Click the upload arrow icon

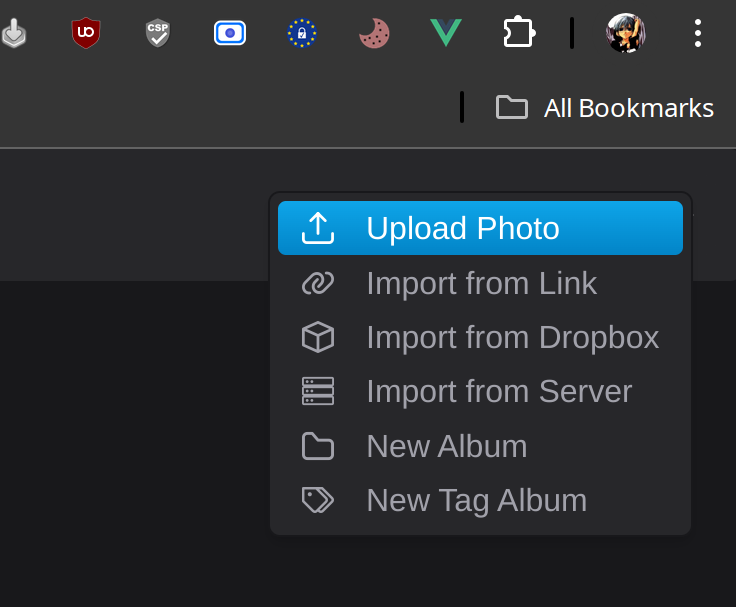pyautogui.click(x=318, y=228)
